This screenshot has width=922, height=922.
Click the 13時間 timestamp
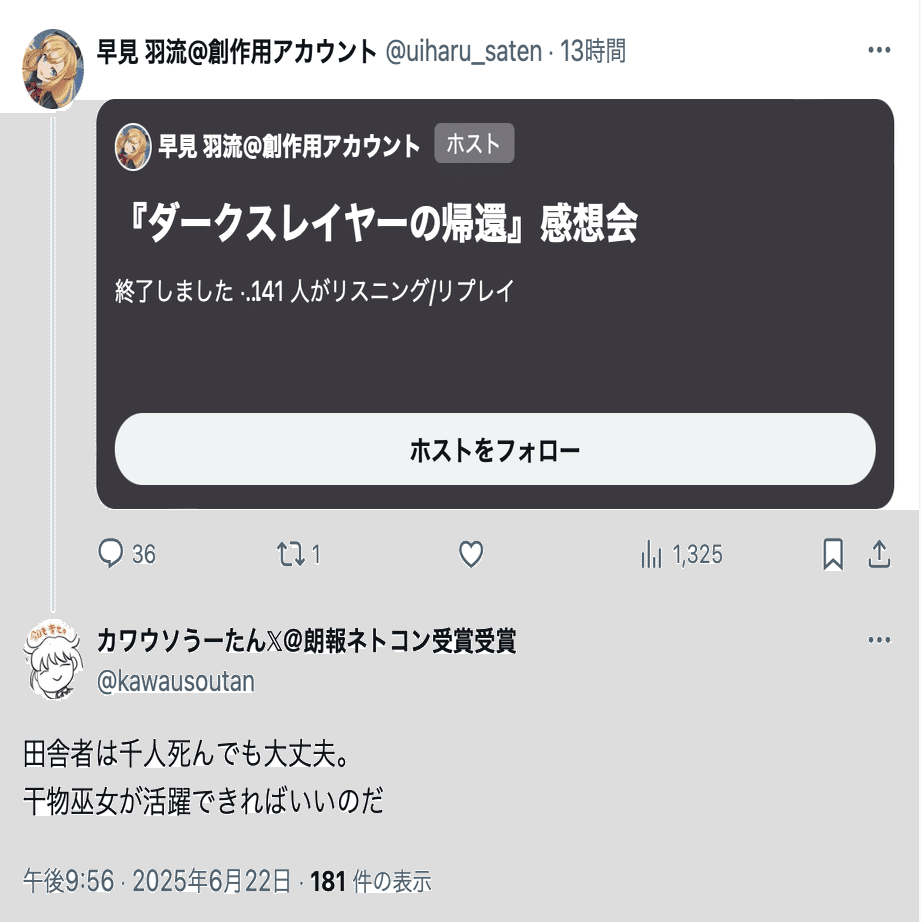click(593, 51)
